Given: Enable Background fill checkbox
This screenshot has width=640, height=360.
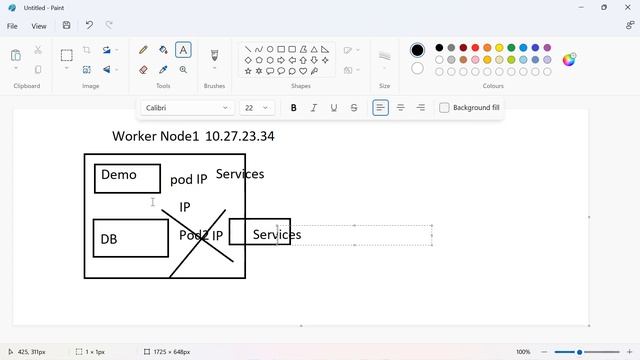Looking at the screenshot, I should (x=444, y=108).
